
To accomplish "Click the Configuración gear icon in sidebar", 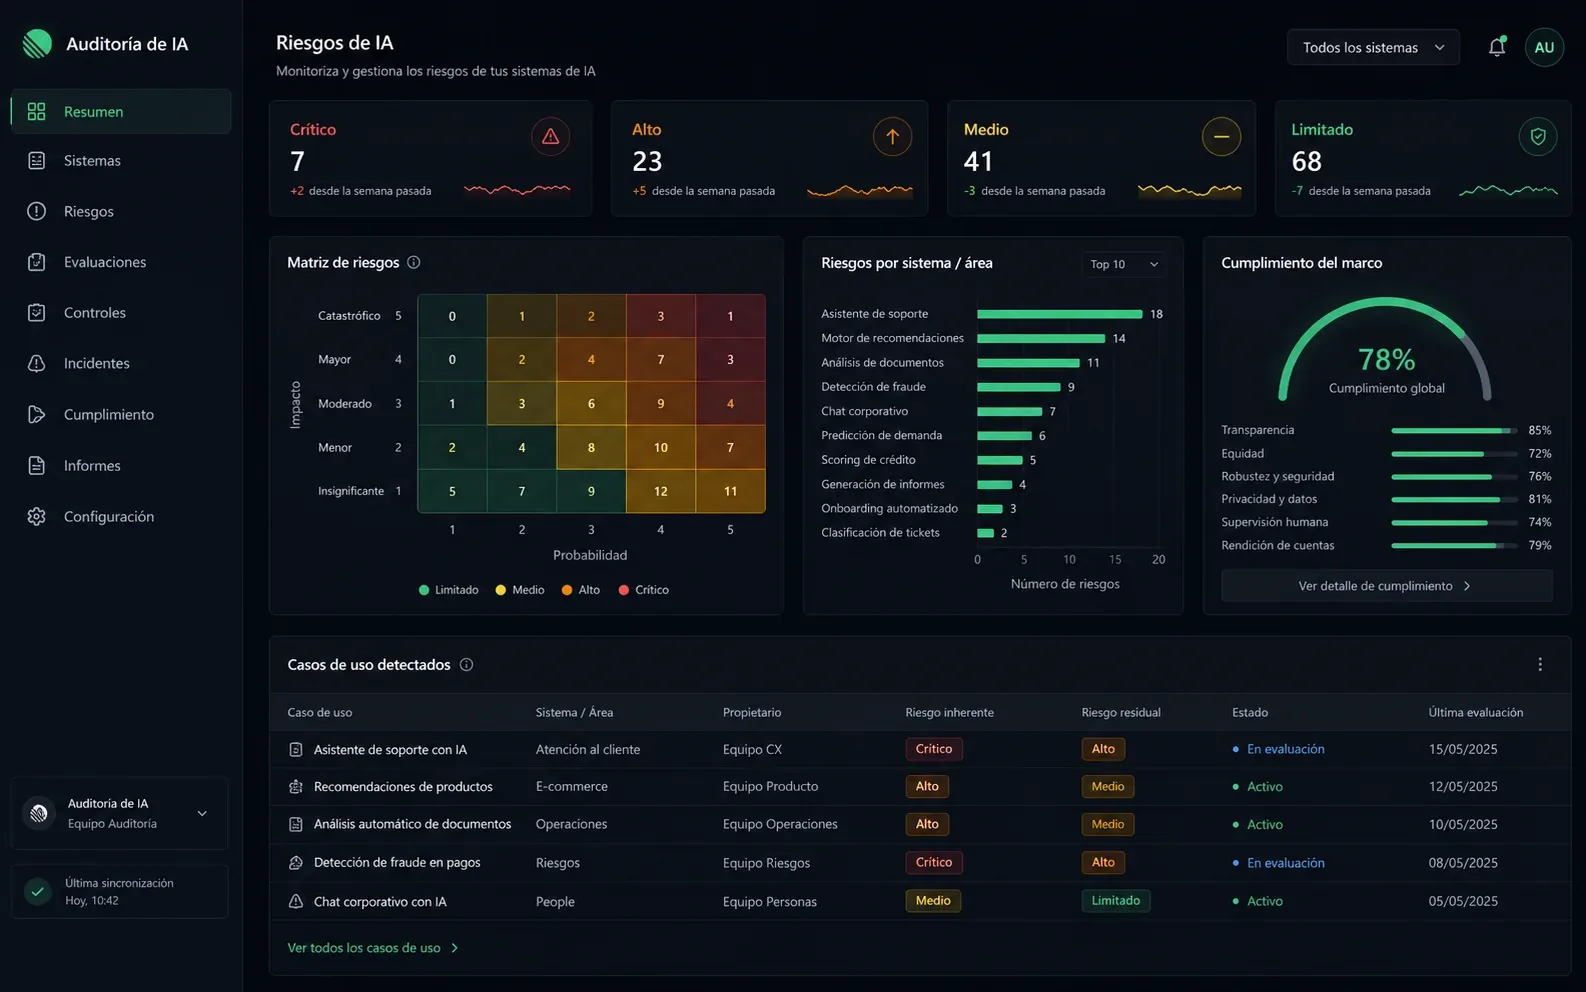I will coord(37,517).
